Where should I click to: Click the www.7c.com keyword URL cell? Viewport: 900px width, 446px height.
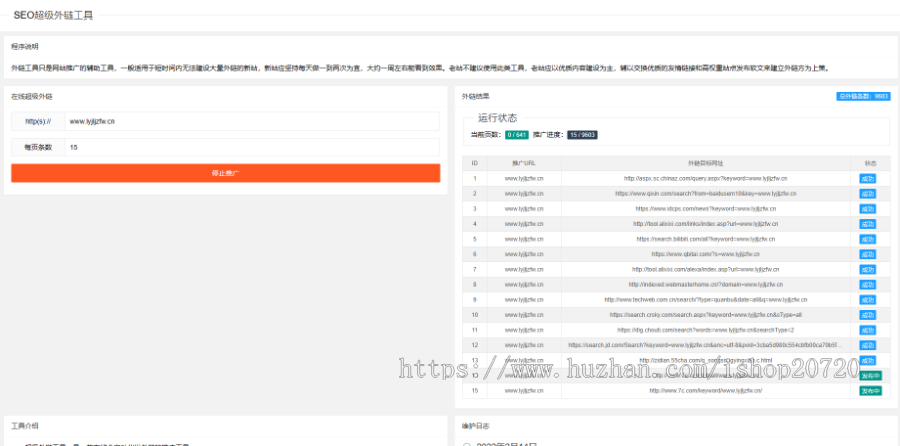click(705, 391)
